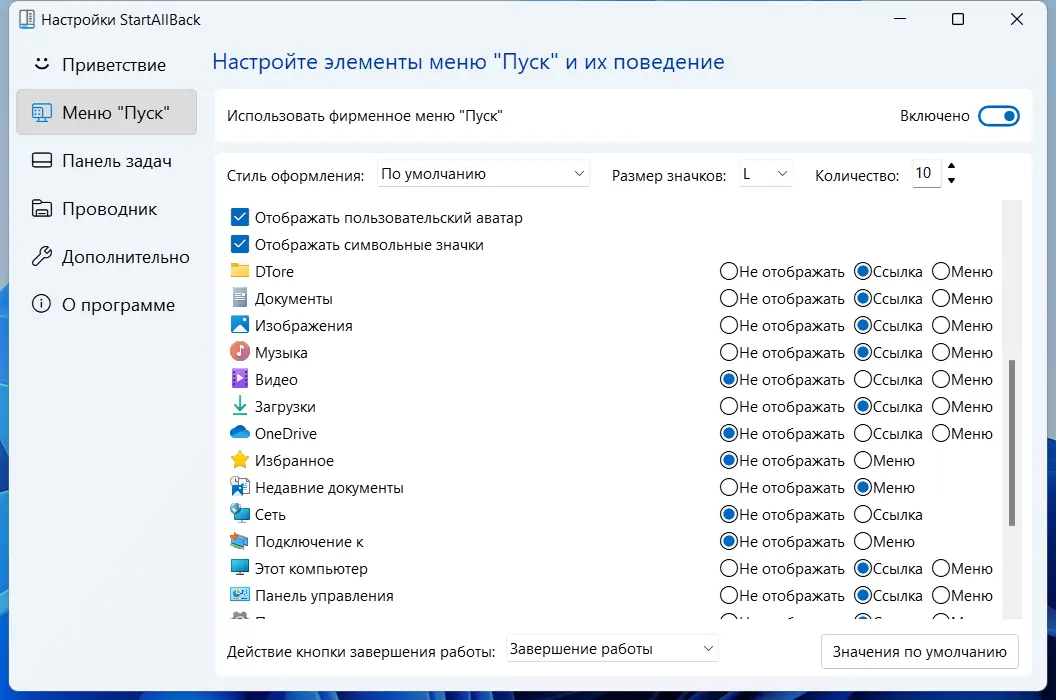This screenshot has height=700, width=1056.
Task: Set Панель управления to Не отображать
Action: (729, 595)
